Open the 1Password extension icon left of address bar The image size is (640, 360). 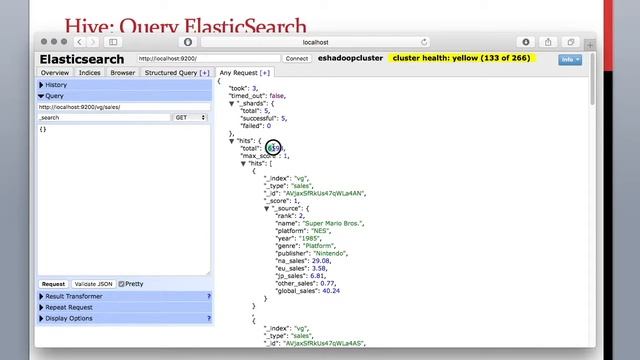(188, 42)
